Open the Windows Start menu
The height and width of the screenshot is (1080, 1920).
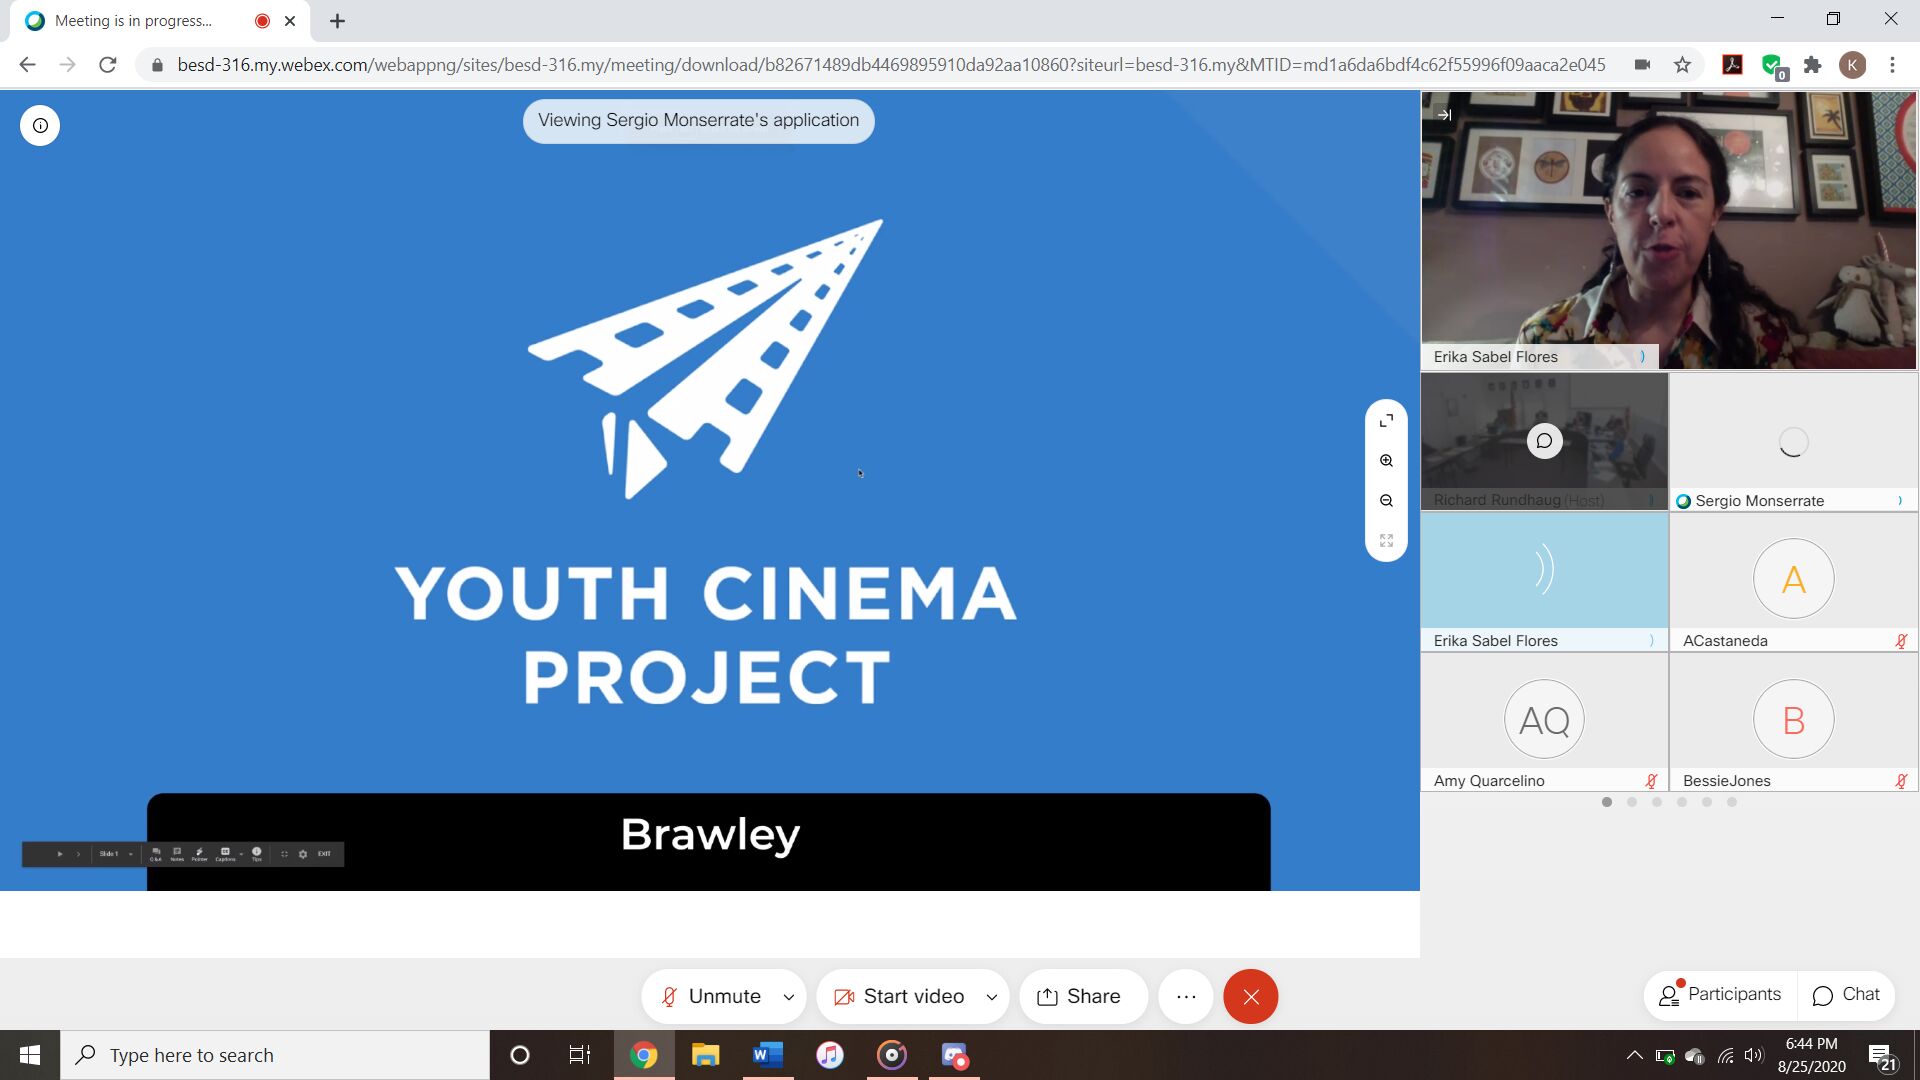[30, 1055]
